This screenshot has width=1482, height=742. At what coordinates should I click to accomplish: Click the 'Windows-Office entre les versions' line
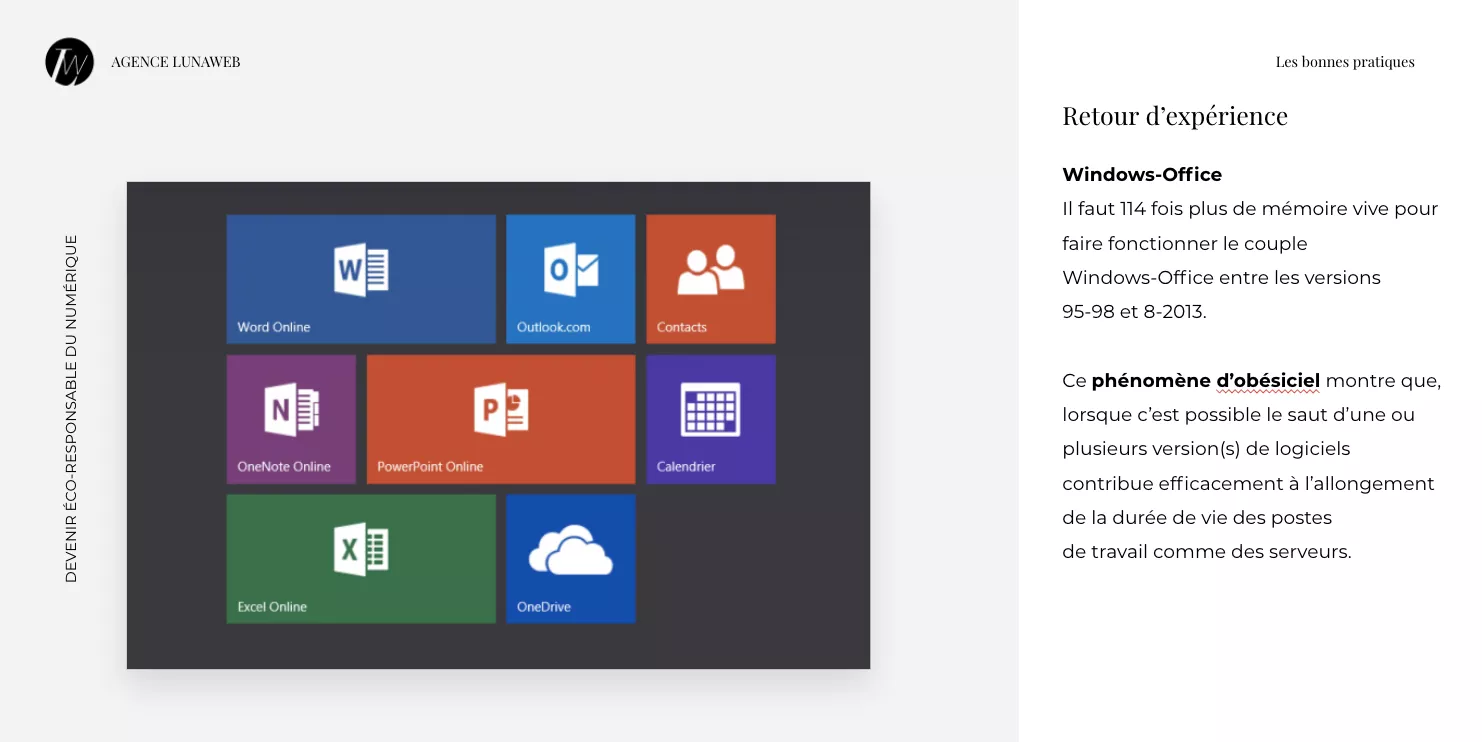pos(1221,277)
